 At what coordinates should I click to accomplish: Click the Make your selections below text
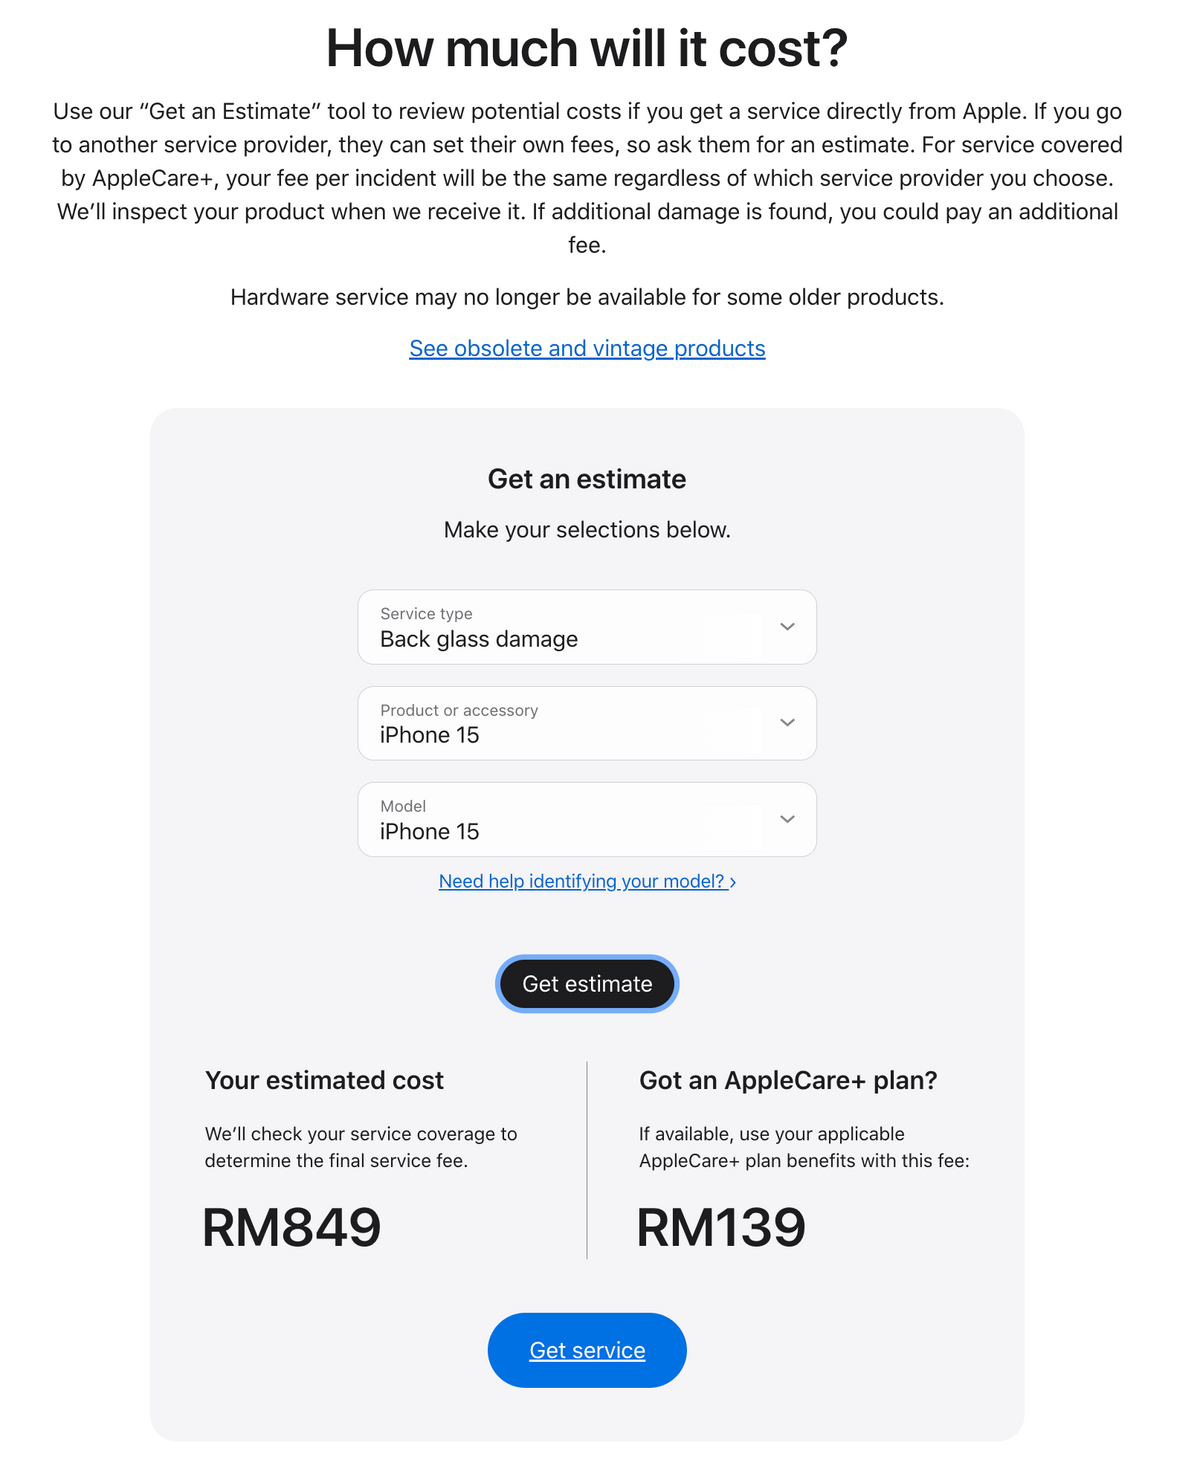tap(587, 530)
